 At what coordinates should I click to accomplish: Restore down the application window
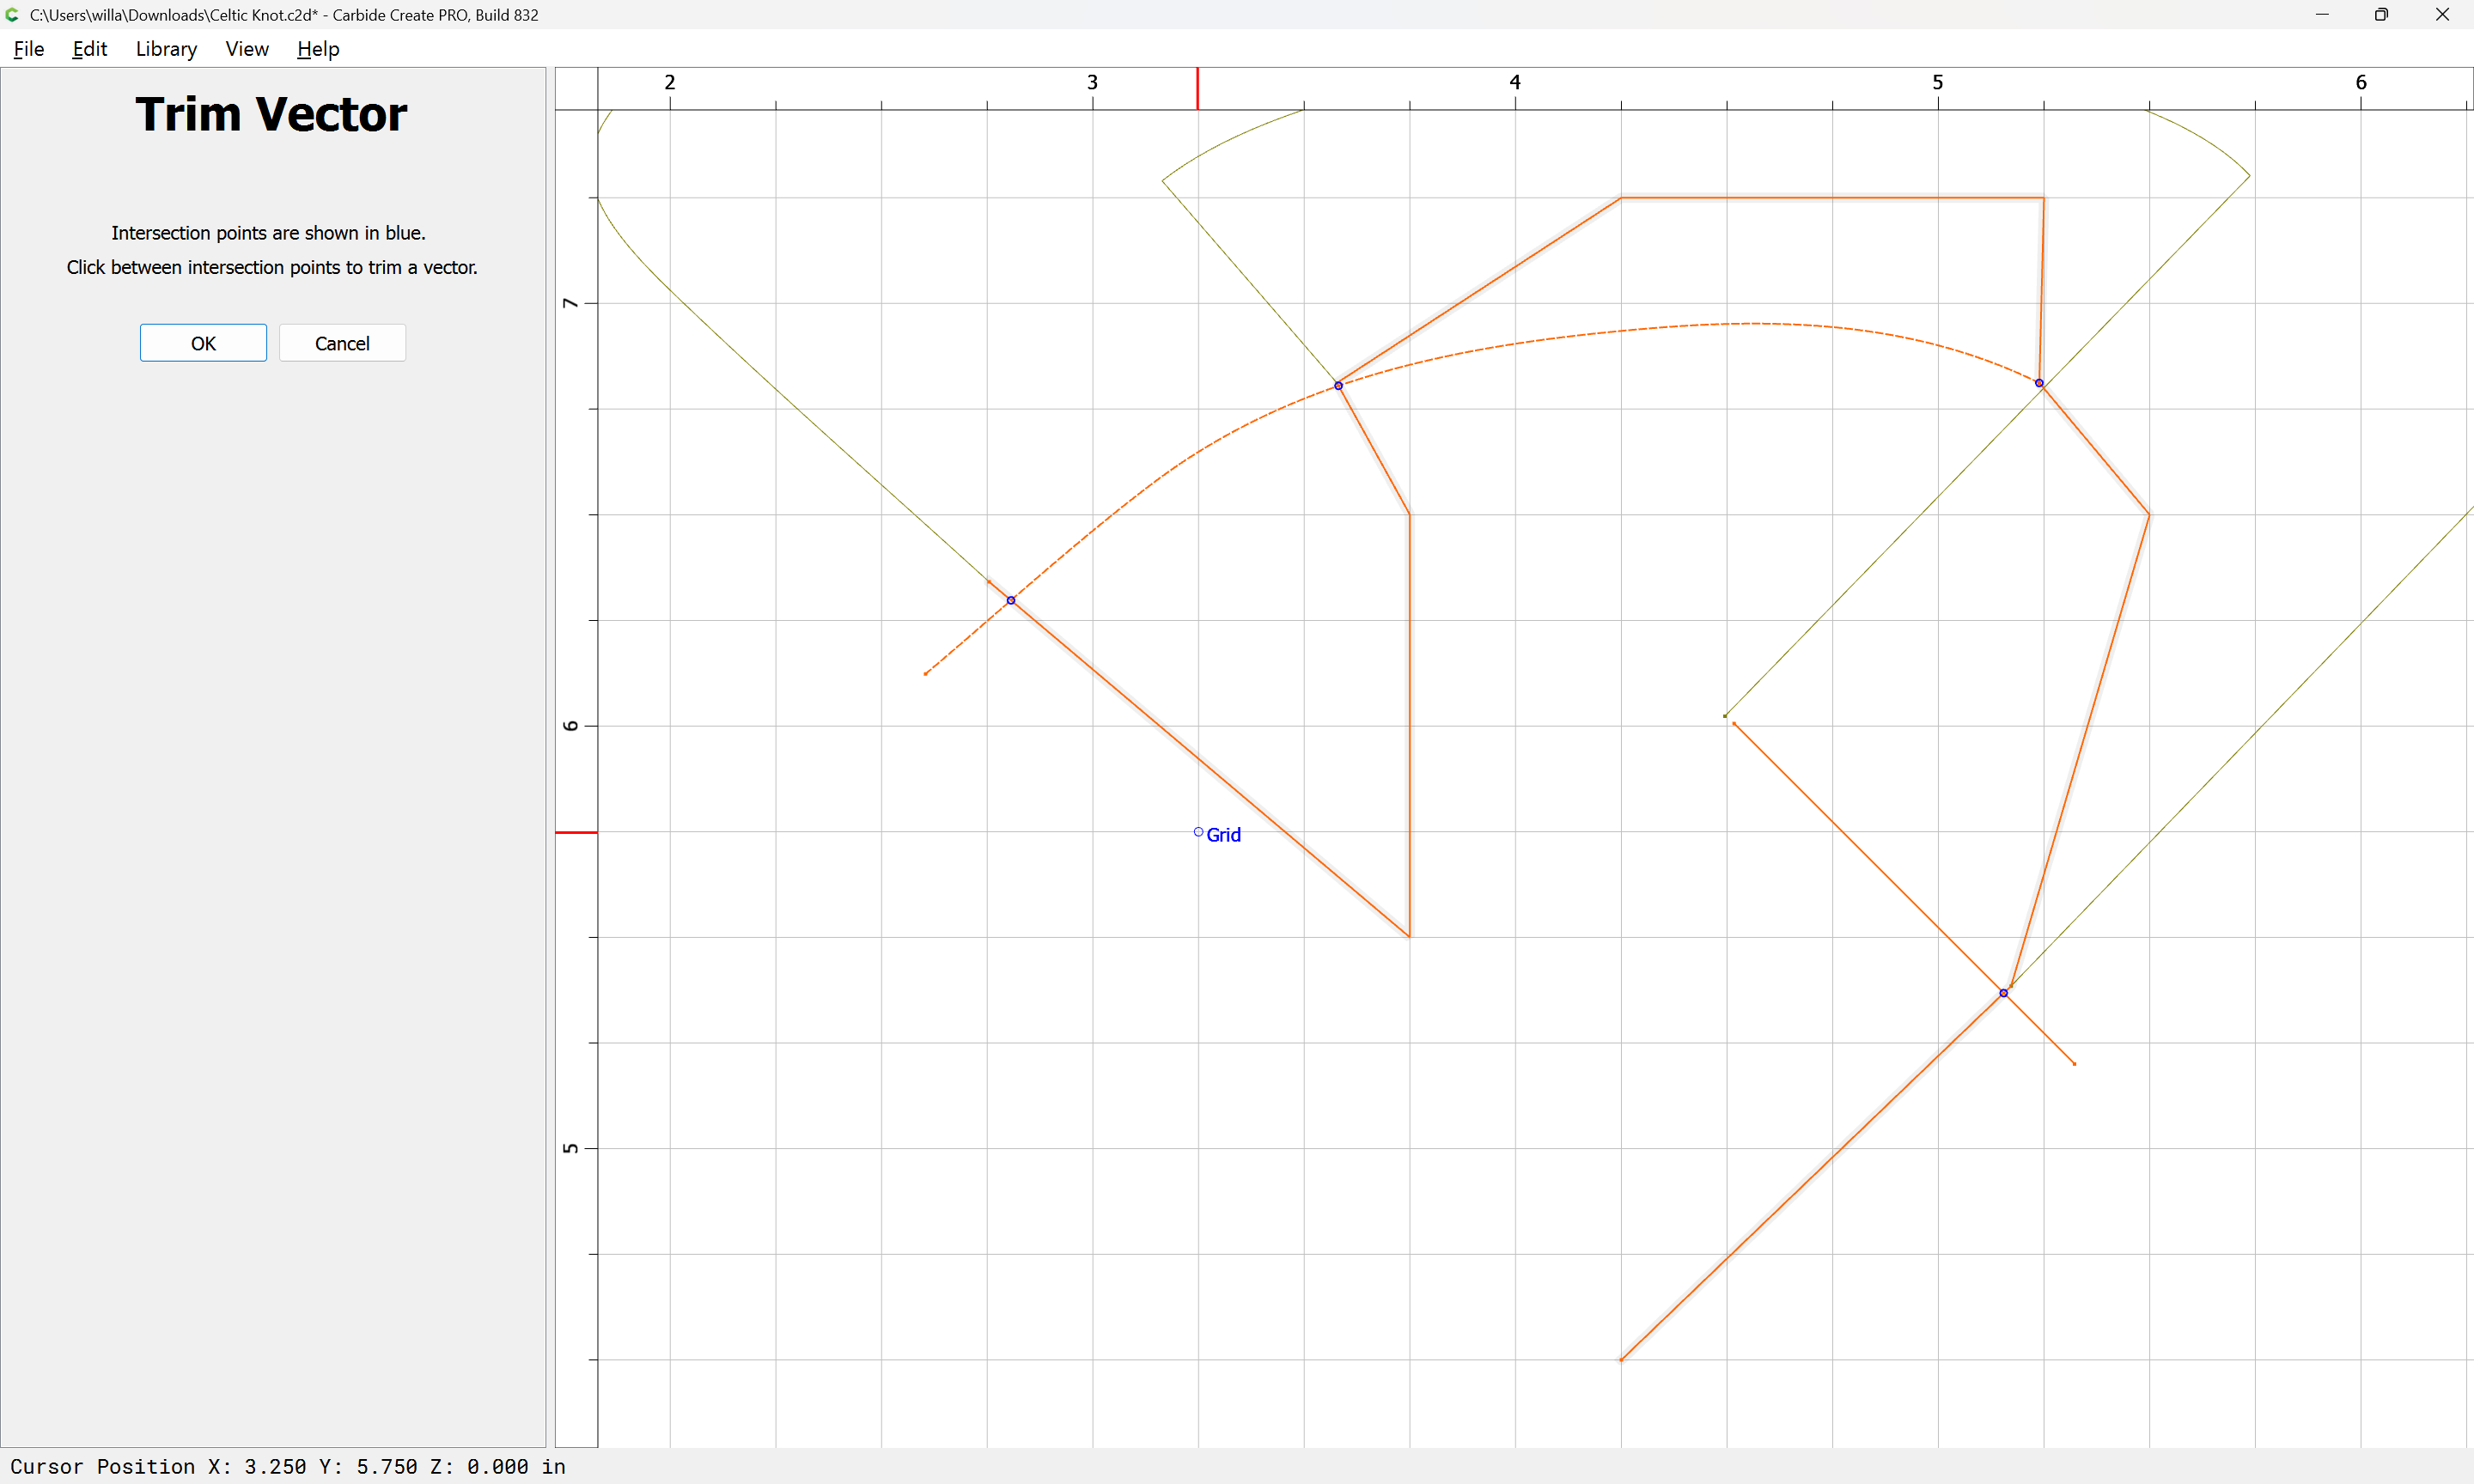[2381, 15]
